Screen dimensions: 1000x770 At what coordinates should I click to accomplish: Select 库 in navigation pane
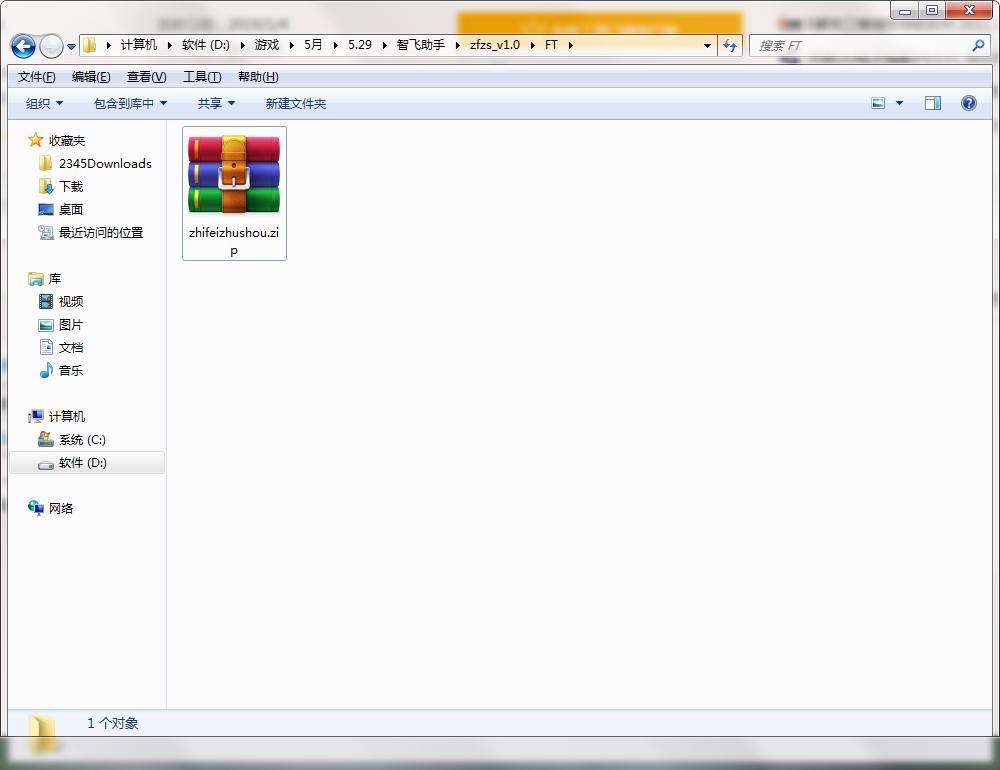pos(55,279)
